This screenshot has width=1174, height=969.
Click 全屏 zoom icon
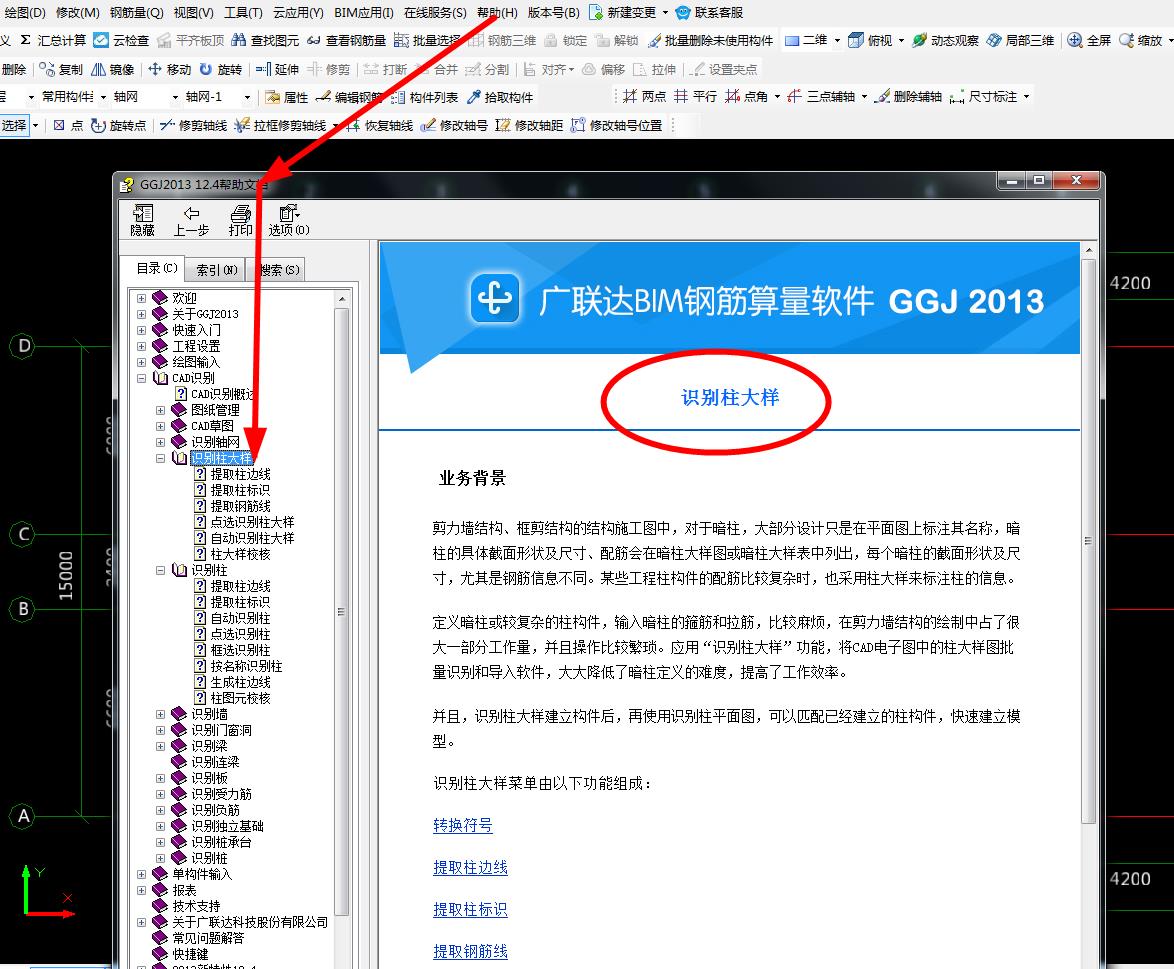click(x=1074, y=40)
